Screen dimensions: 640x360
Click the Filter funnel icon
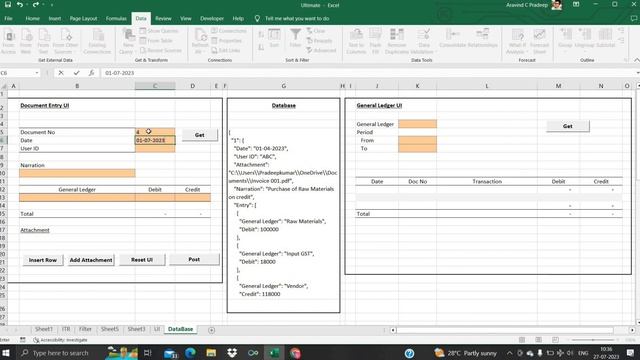(x=295, y=38)
